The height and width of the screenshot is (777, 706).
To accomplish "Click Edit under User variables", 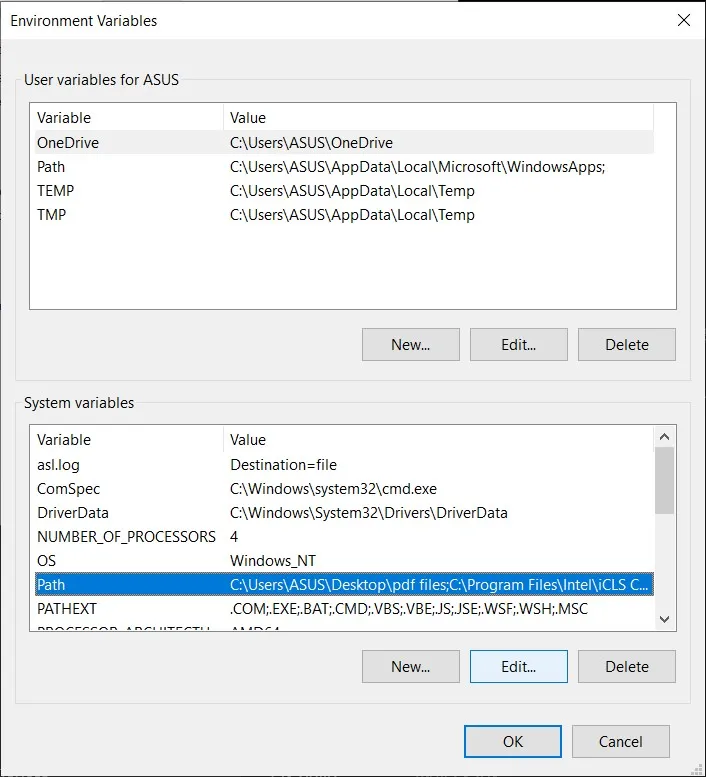I will pos(518,344).
